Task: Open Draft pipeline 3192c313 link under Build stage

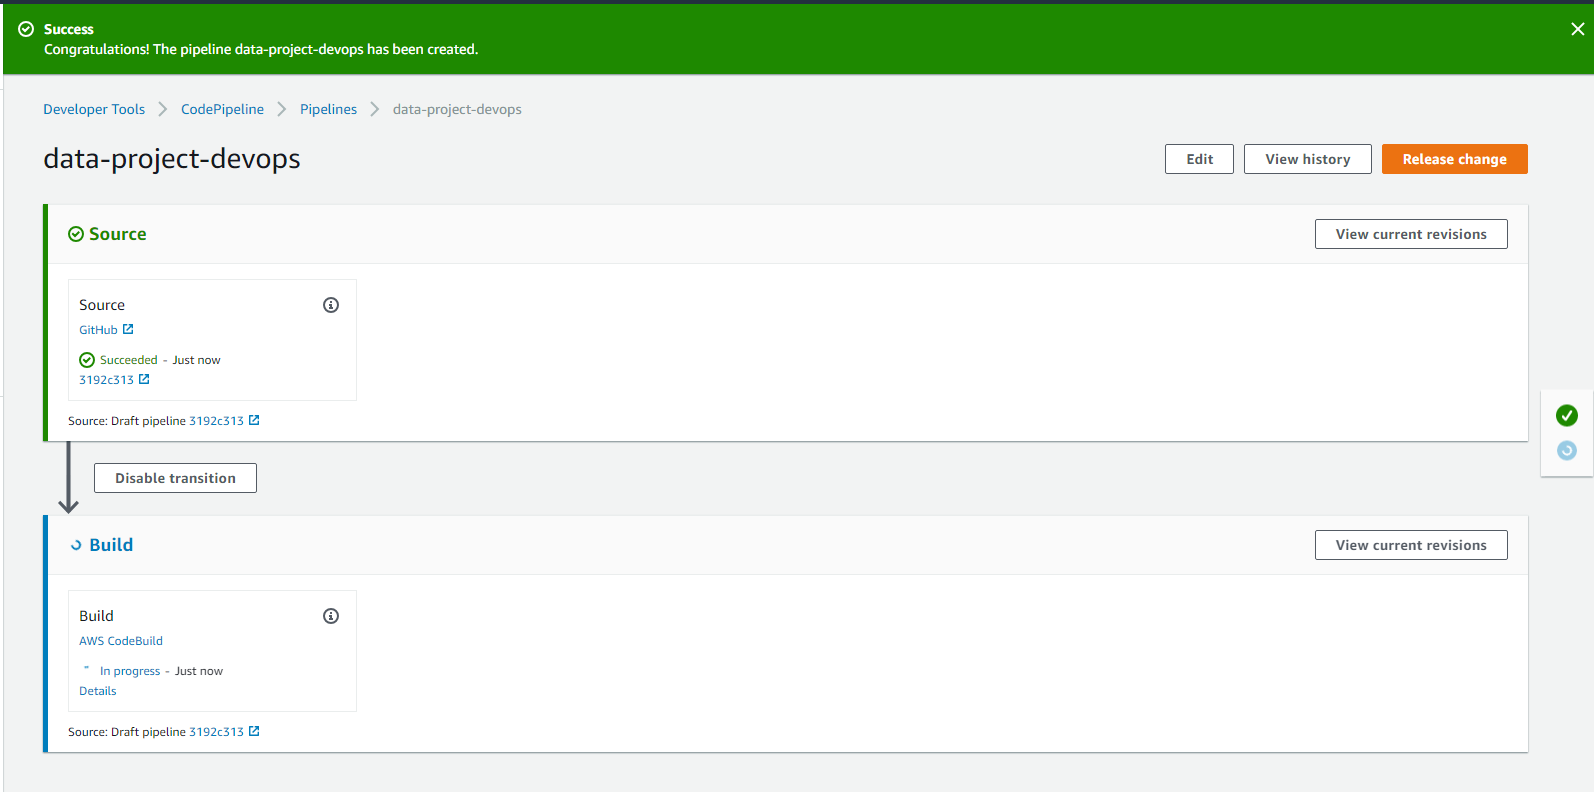Action: tap(216, 732)
